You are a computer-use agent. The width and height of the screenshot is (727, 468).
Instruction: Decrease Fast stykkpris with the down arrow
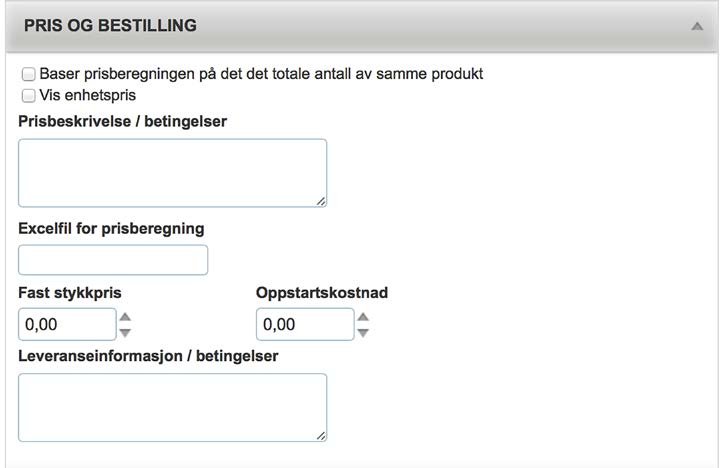pos(125,332)
